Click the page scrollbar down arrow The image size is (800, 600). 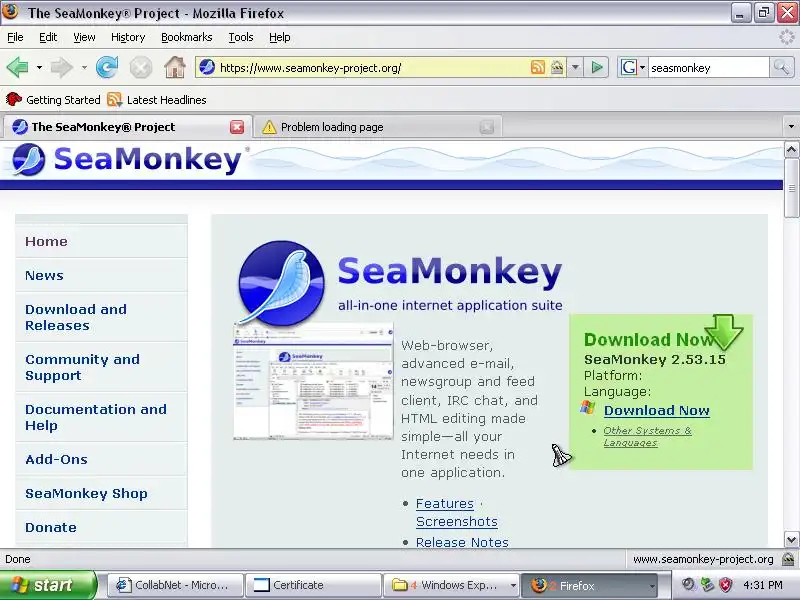click(791, 539)
